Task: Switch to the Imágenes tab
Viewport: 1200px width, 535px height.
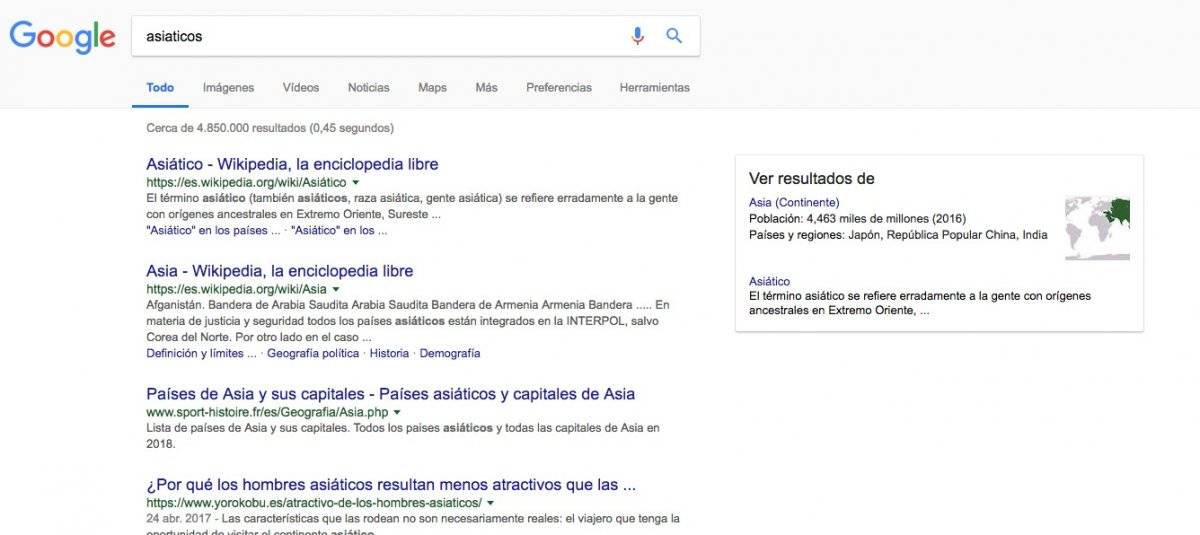Action: pos(228,88)
